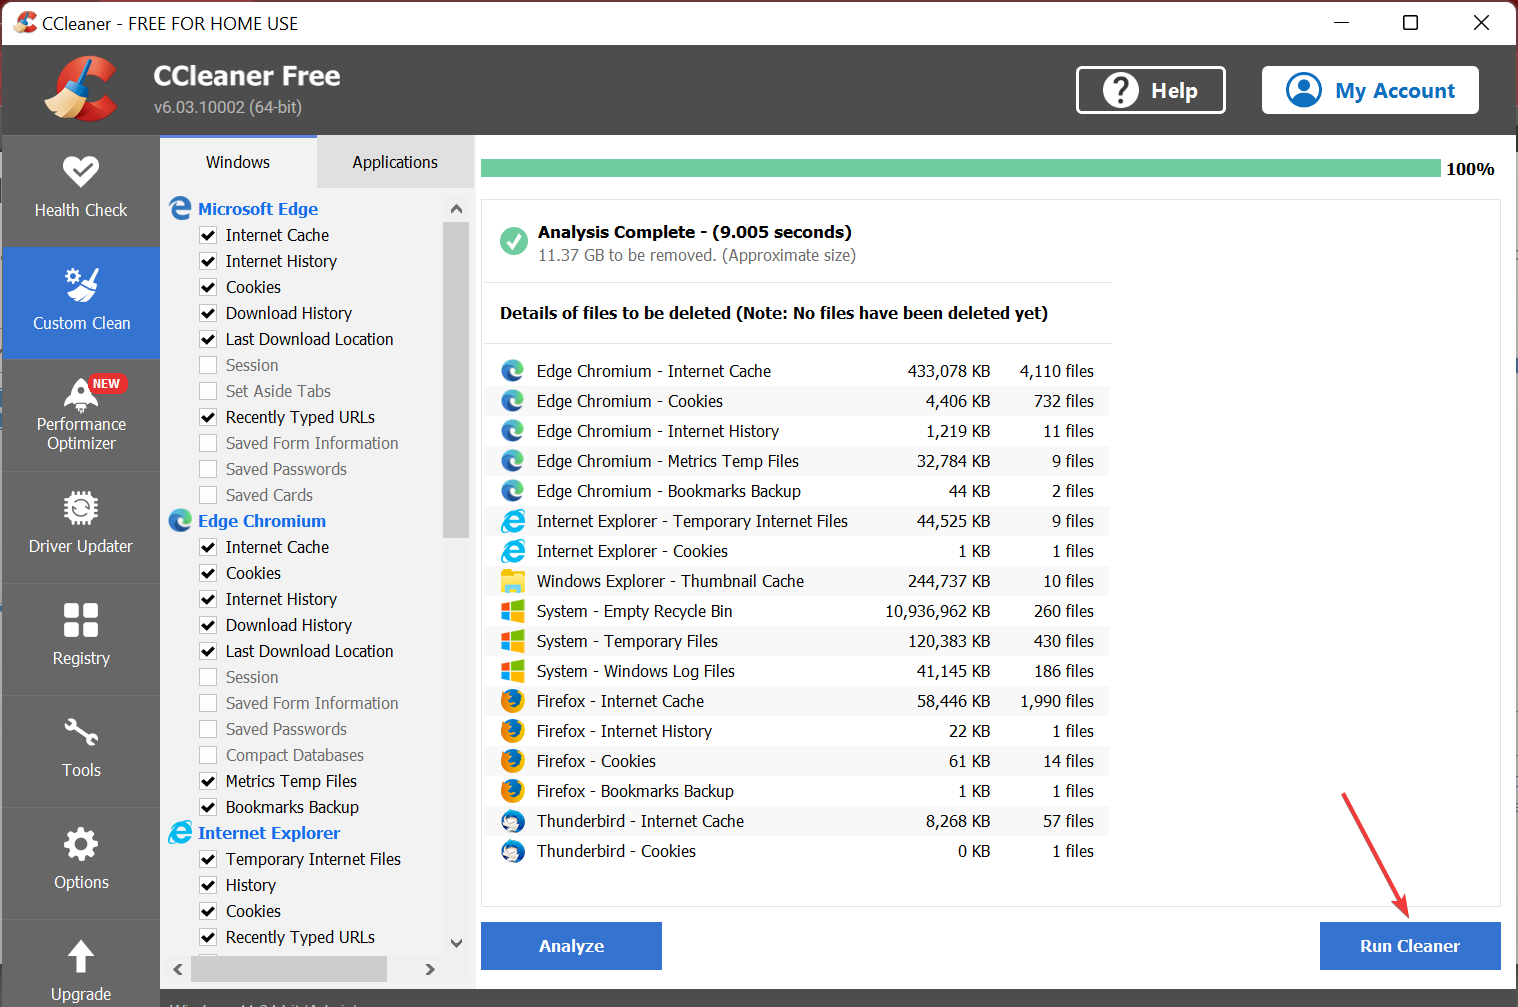Click the Run Cleaner button

1410,946
